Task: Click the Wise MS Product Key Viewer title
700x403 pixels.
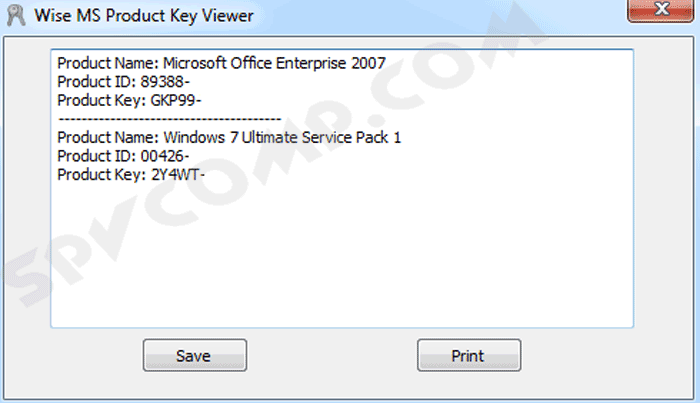Action: (144, 16)
